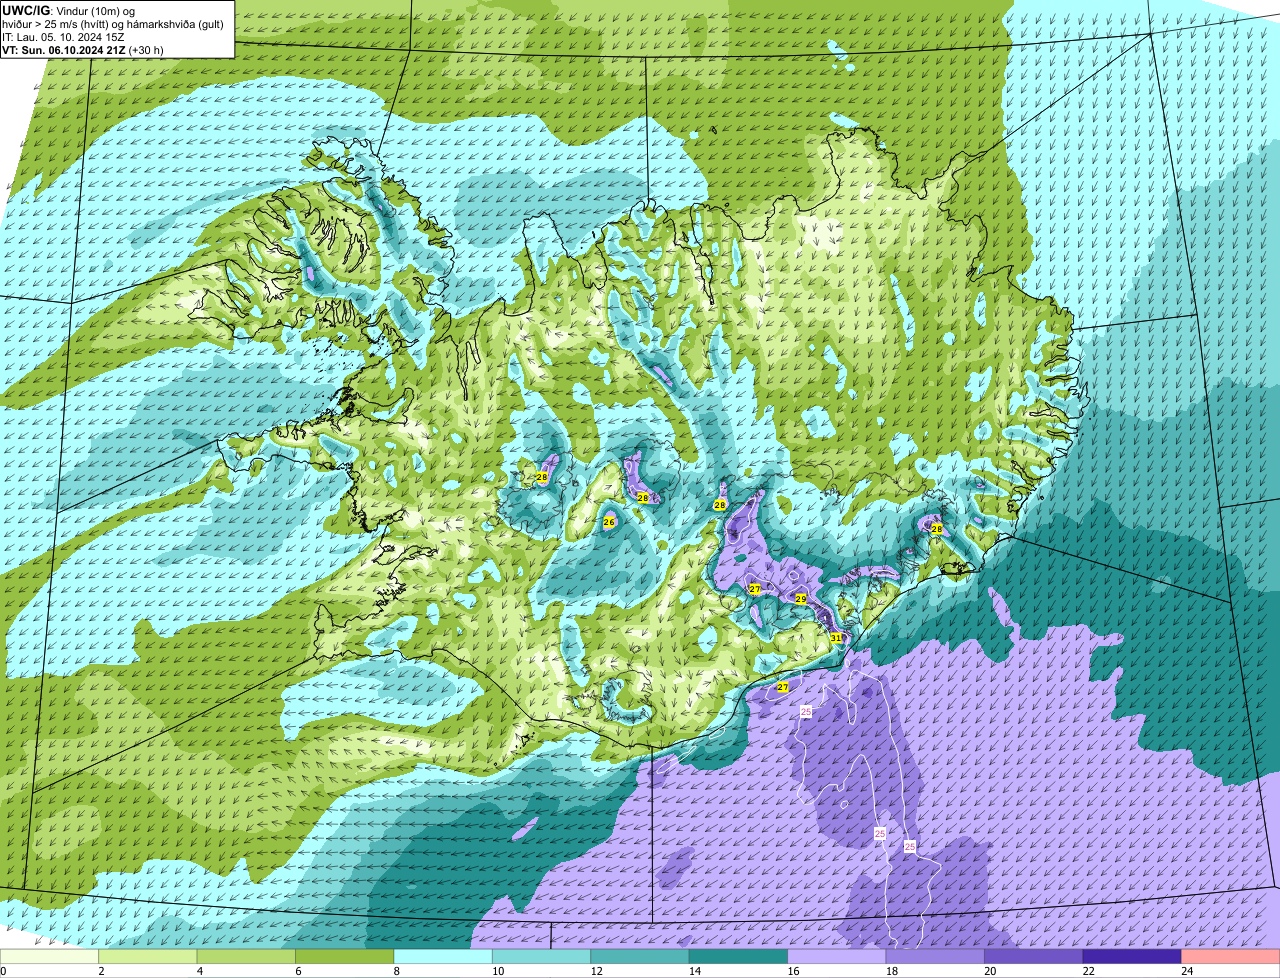Click the dark teal 14–16 m/s legend swatch

point(739,956)
